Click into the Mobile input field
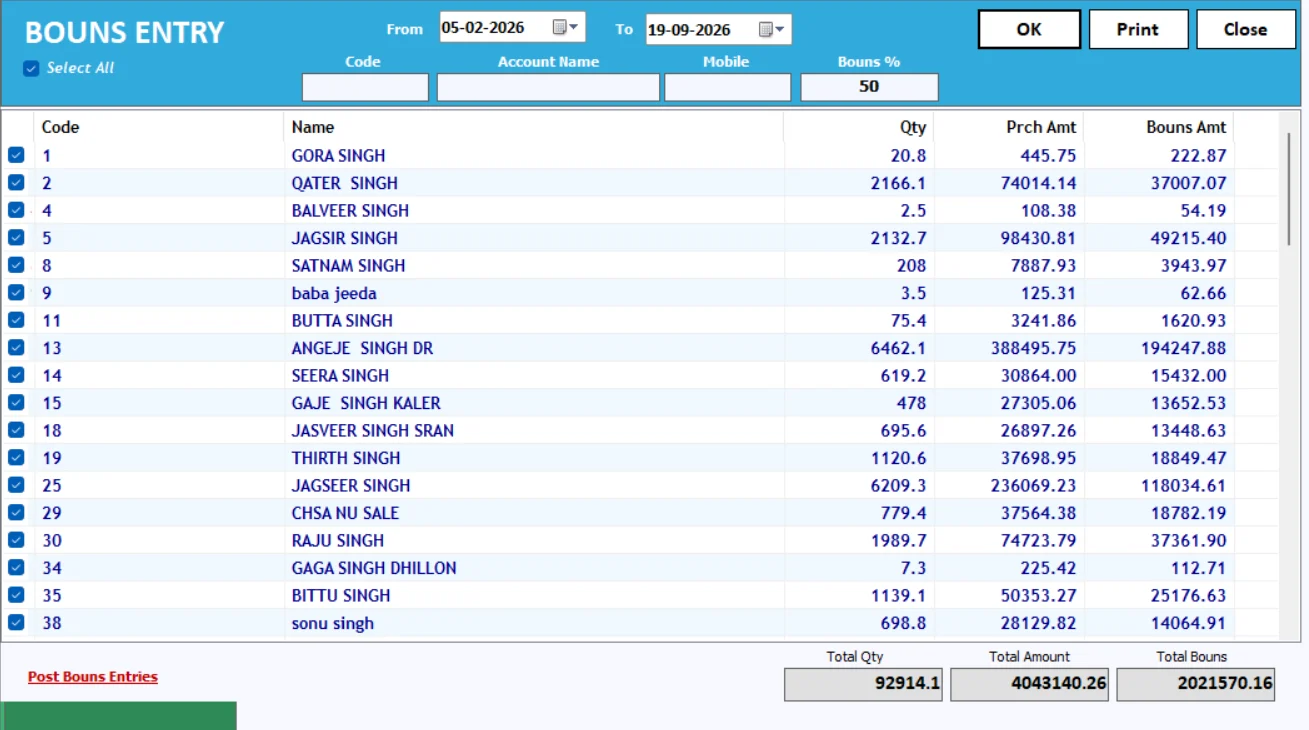The width and height of the screenshot is (1309, 730). tap(727, 88)
